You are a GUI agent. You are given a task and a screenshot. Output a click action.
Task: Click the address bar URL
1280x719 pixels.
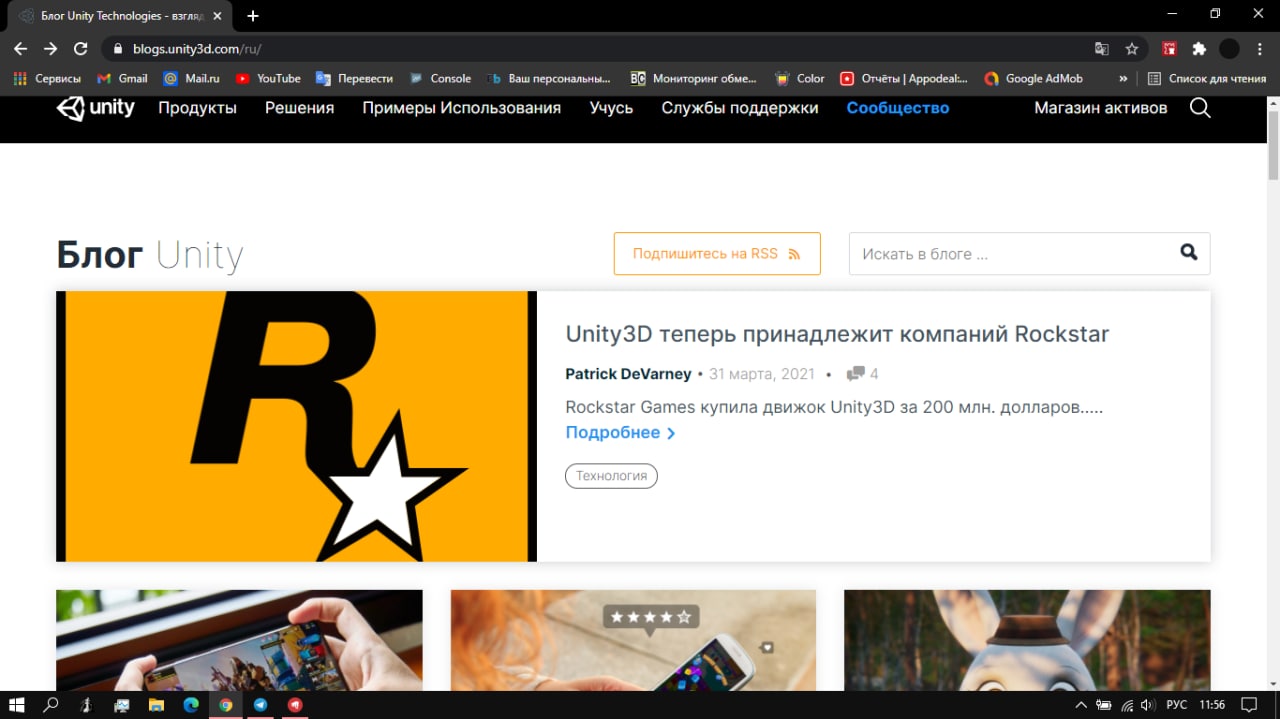point(197,48)
